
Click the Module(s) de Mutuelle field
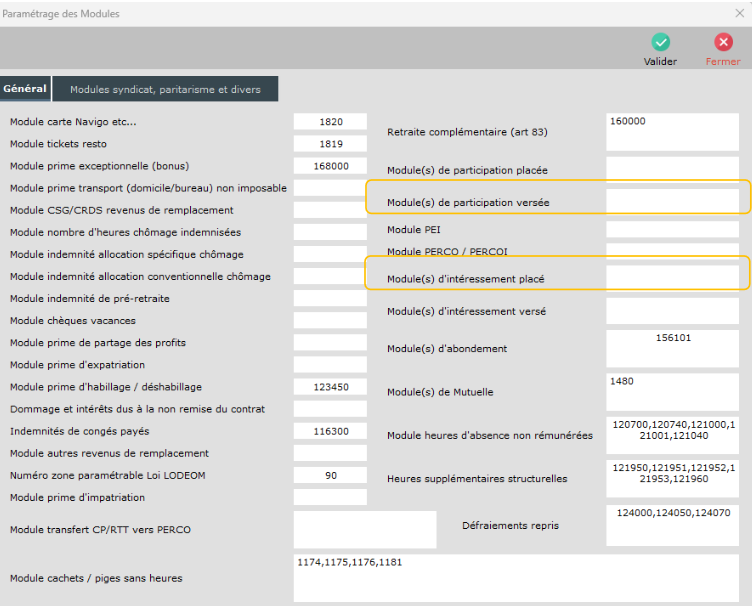click(672, 391)
